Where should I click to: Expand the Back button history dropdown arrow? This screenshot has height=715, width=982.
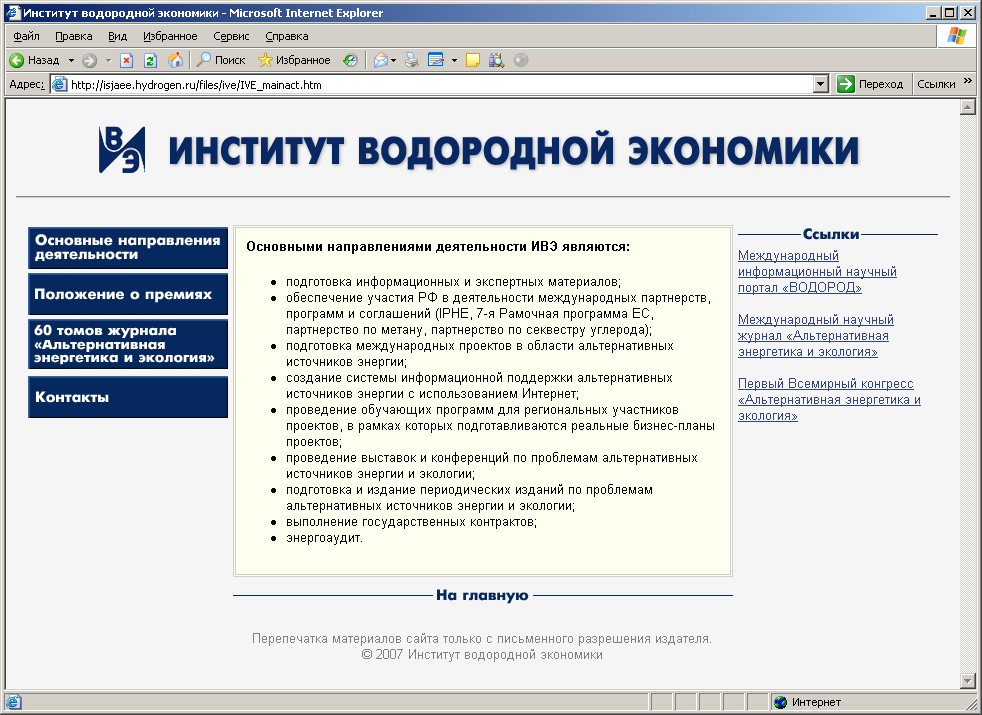click(x=71, y=60)
